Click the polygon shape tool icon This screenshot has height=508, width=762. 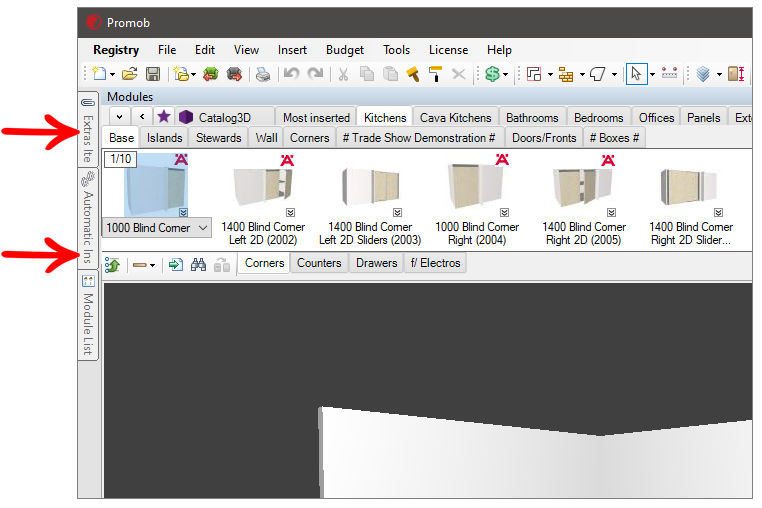tap(598, 74)
